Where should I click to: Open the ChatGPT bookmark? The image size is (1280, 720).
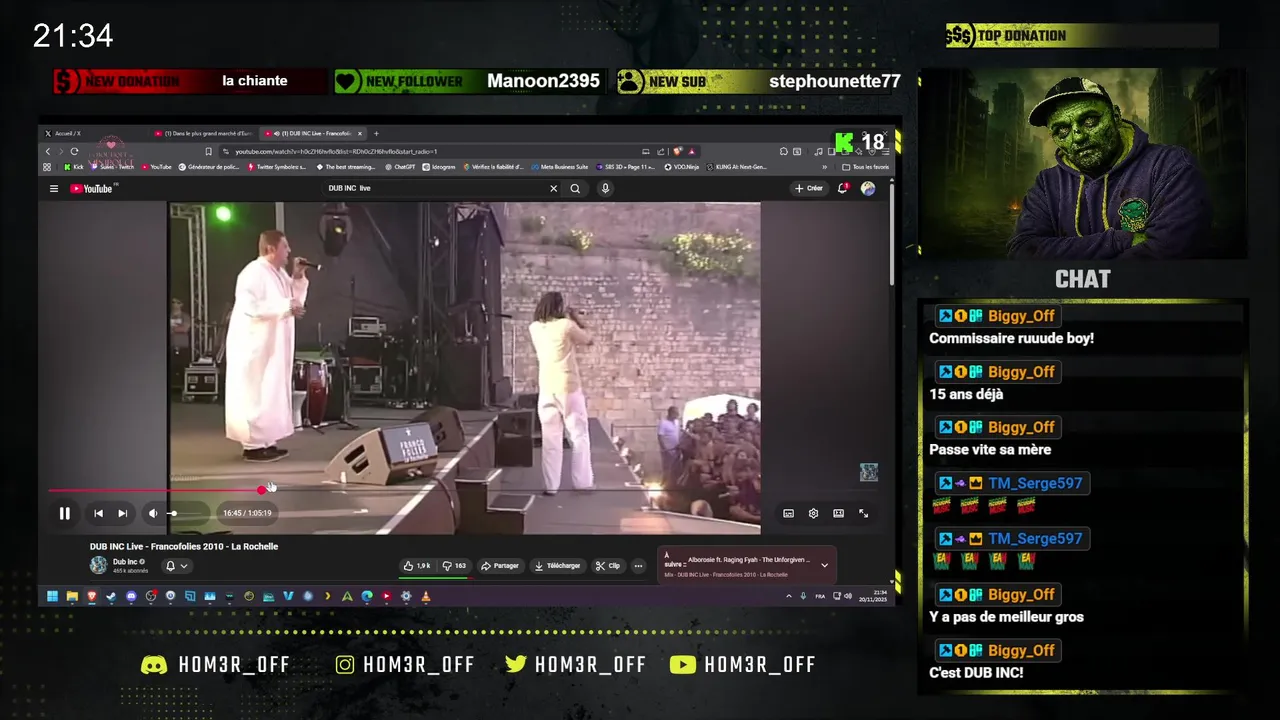[x=400, y=167]
